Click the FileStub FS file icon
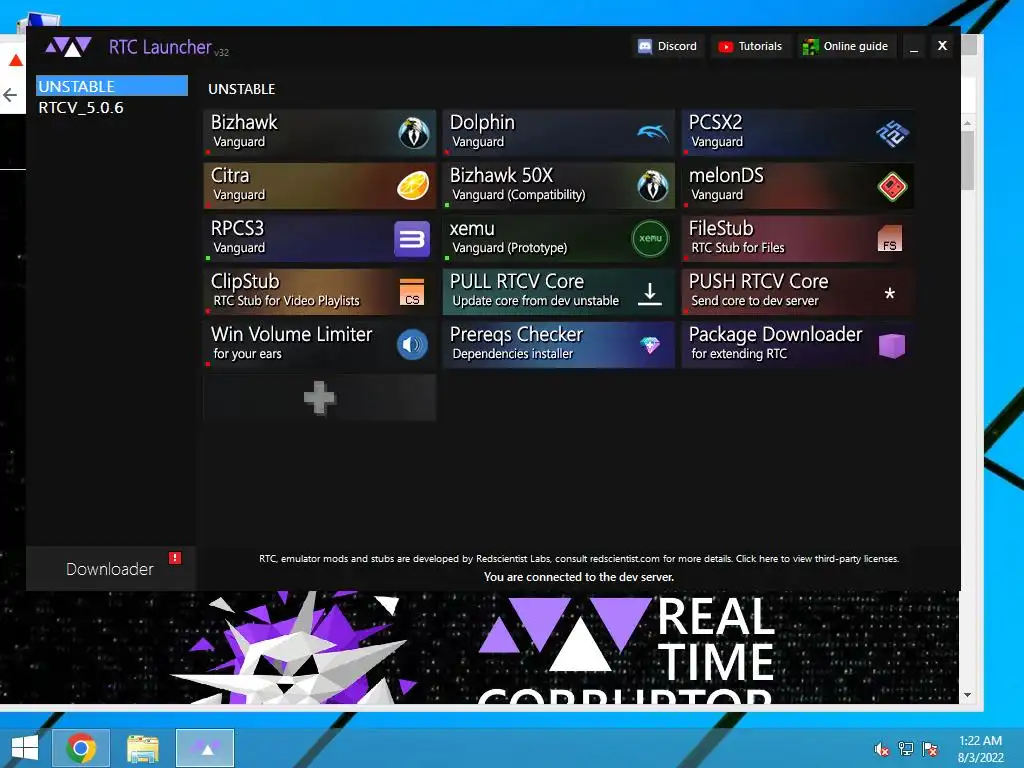Viewport: 1024px width, 768px height. coord(890,239)
